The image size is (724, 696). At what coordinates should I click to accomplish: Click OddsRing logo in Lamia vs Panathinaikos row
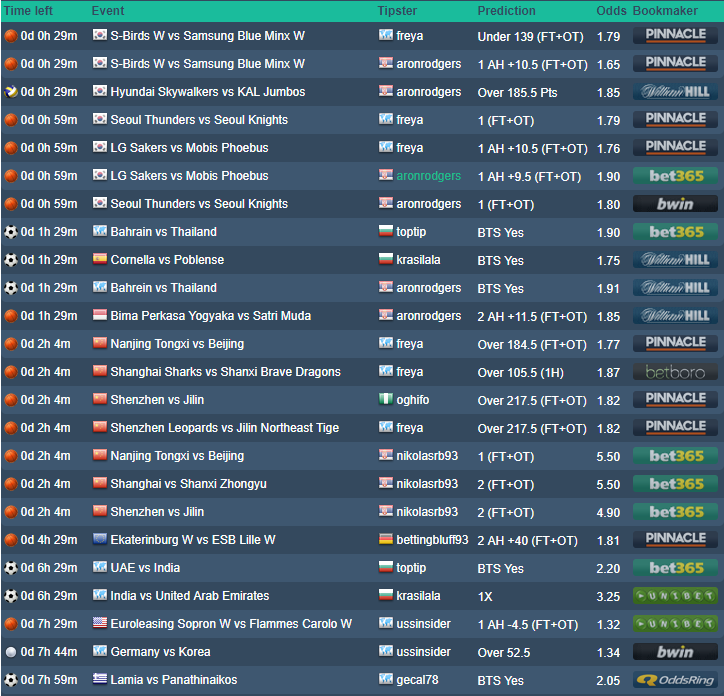[675, 680]
